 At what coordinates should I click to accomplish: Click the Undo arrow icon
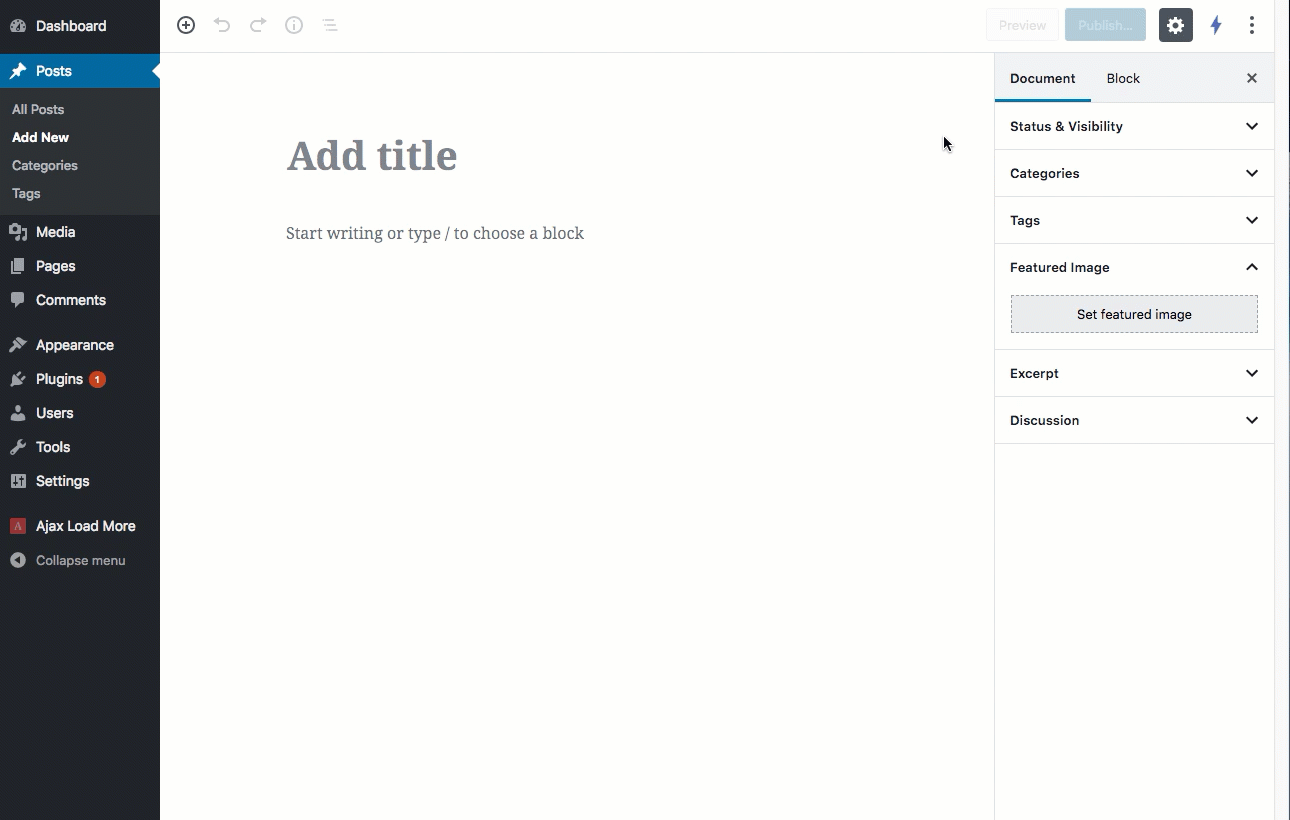click(x=222, y=25)
